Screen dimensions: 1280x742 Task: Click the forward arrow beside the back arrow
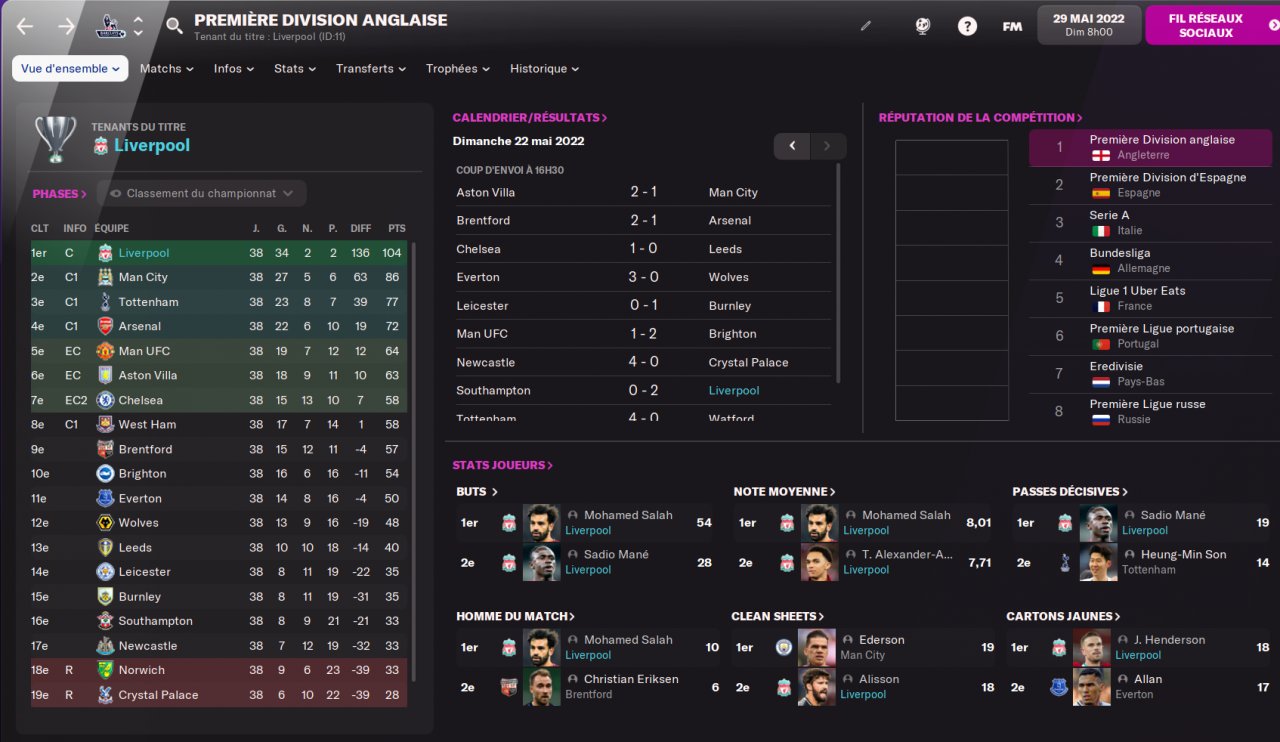tap(67, 26)
